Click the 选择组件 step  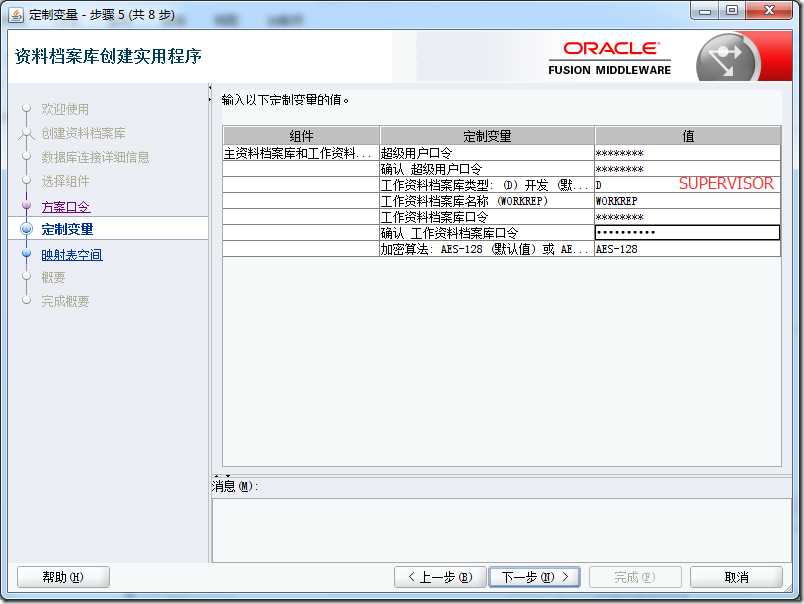(x=65, y=181)
